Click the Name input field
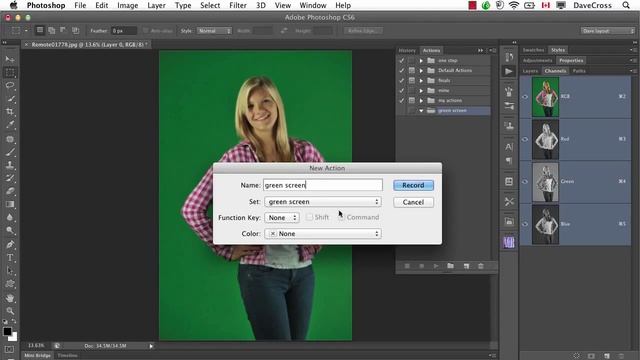Screen dimensions: 640x360 (323, 185)
